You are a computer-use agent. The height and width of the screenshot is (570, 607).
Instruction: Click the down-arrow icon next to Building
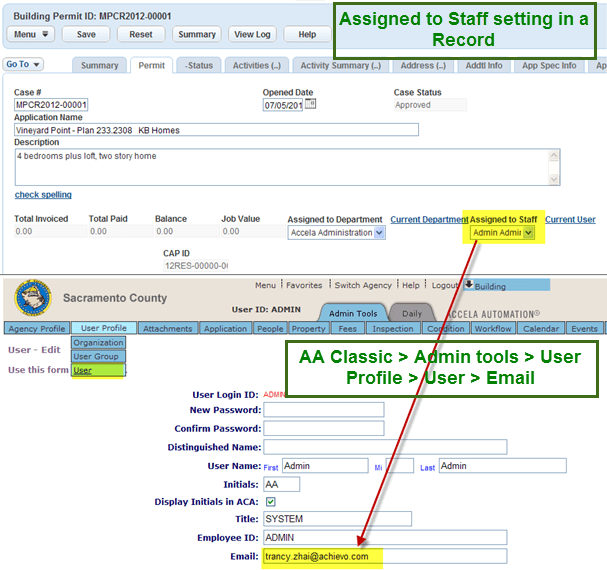(468, 285)
